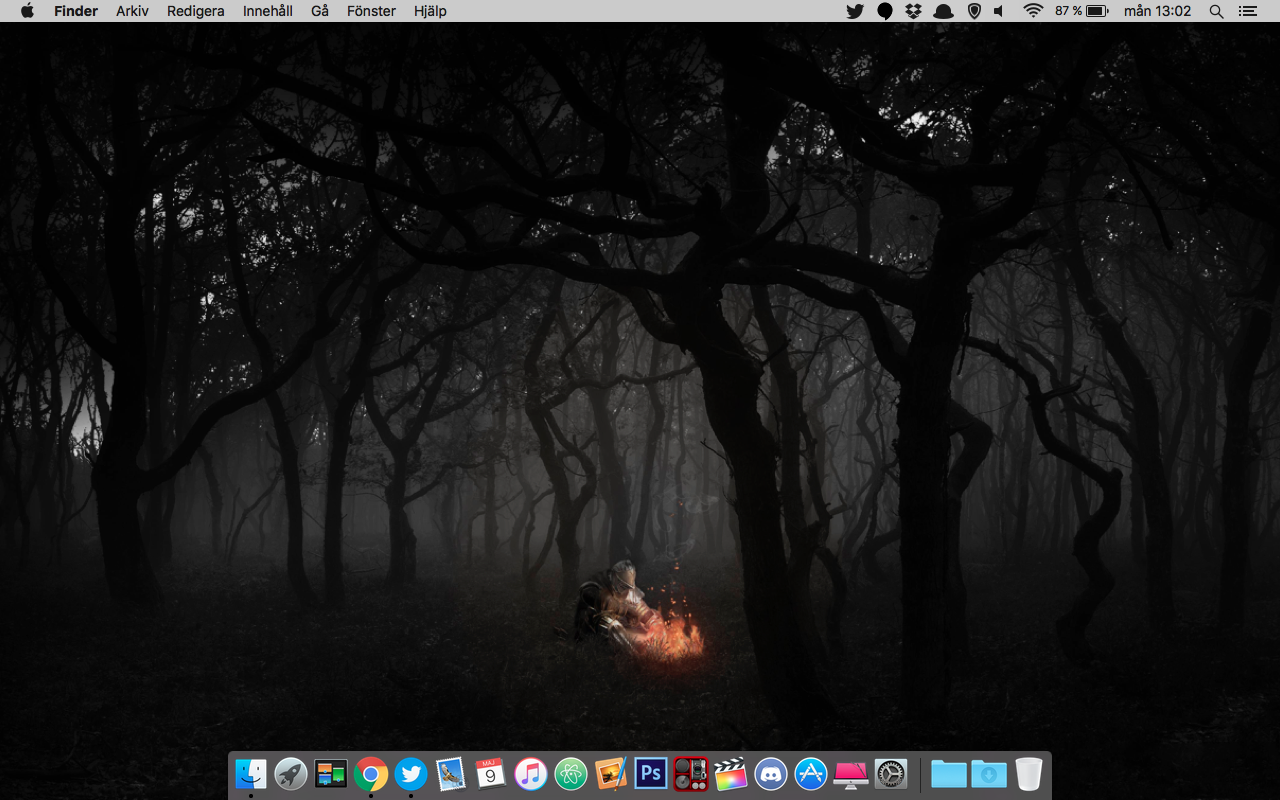The image size is (1280, 800).
Task: Open the Trash in the Dock
Action: (x=1029, y=774)
